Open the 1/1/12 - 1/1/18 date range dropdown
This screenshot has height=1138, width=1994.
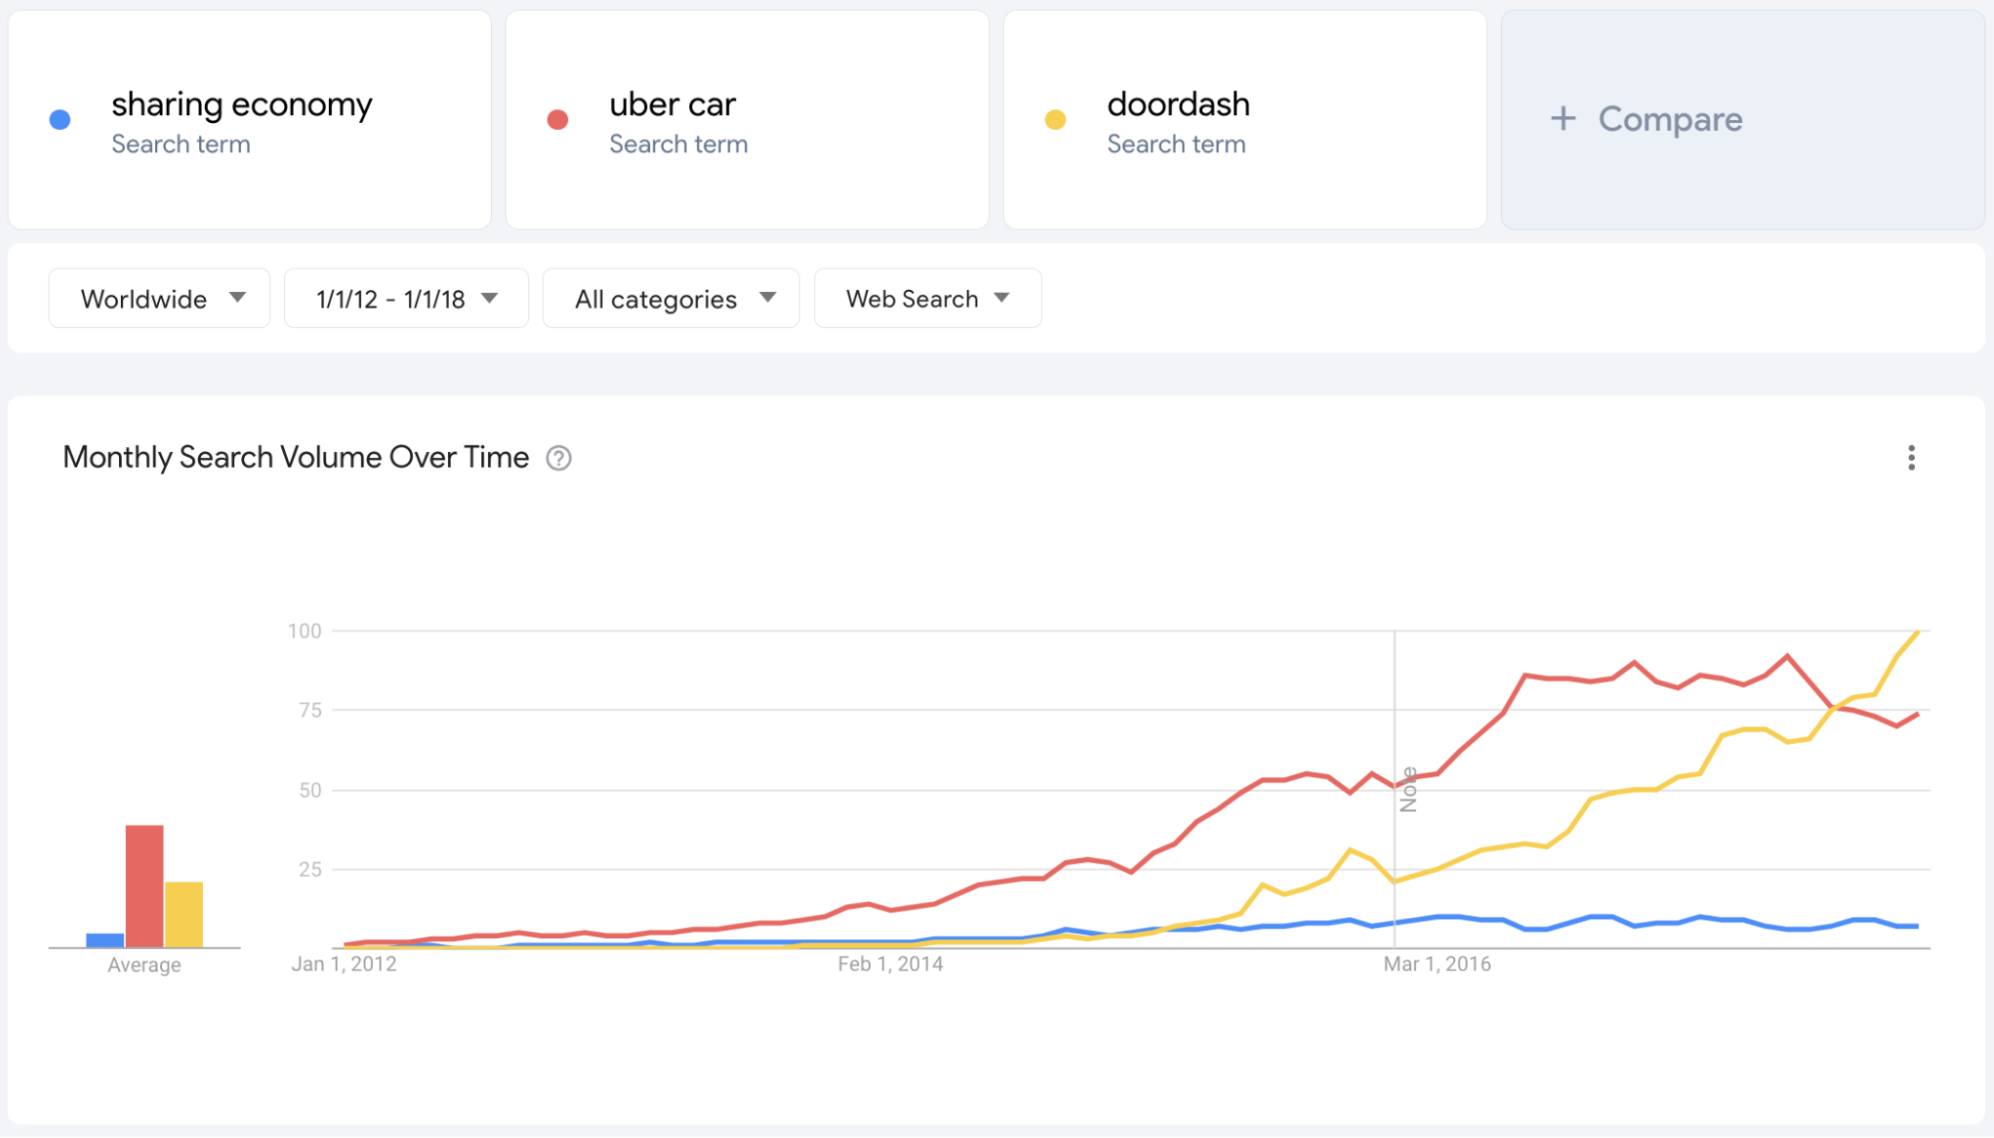pyautogui.click(x=406, y=298)
